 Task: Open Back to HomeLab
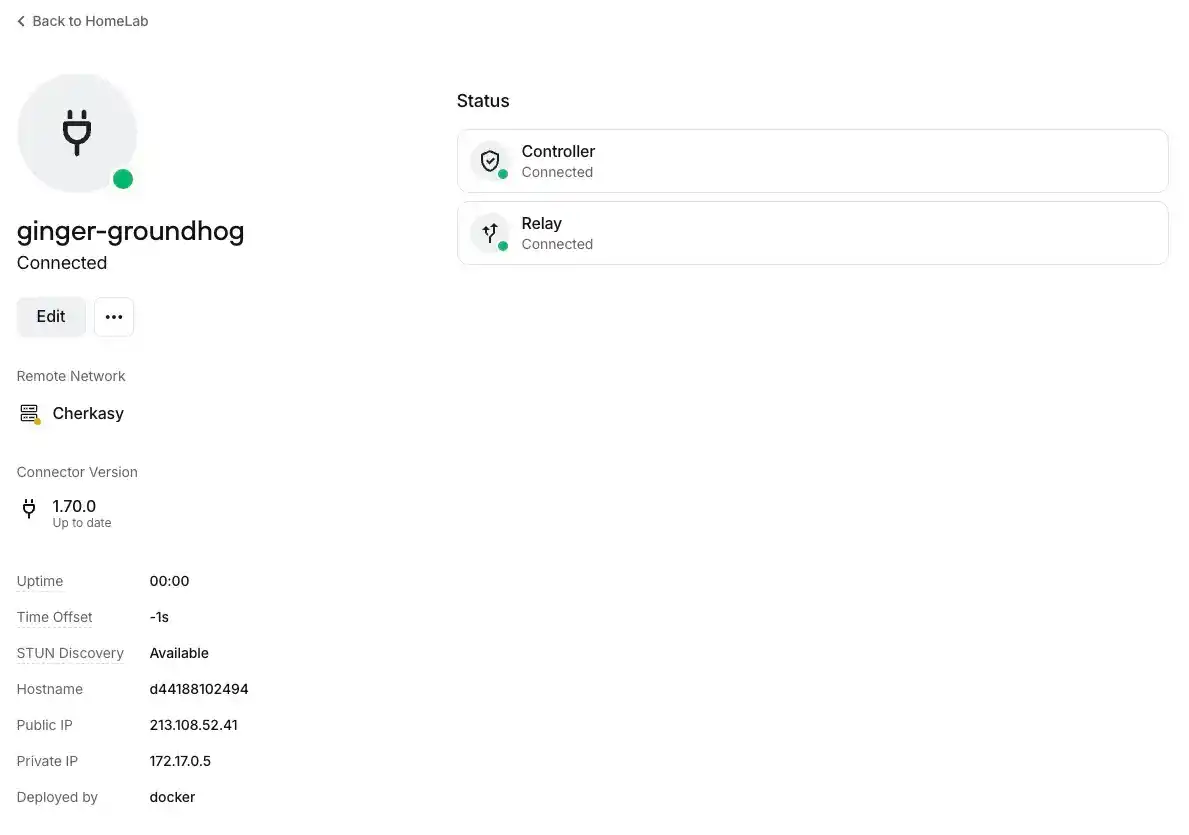(81, 20)
